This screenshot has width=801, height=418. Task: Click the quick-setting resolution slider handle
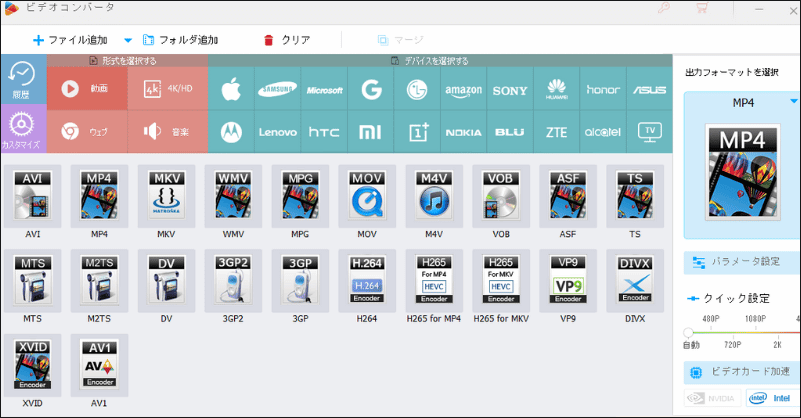[x=688, y=333]
